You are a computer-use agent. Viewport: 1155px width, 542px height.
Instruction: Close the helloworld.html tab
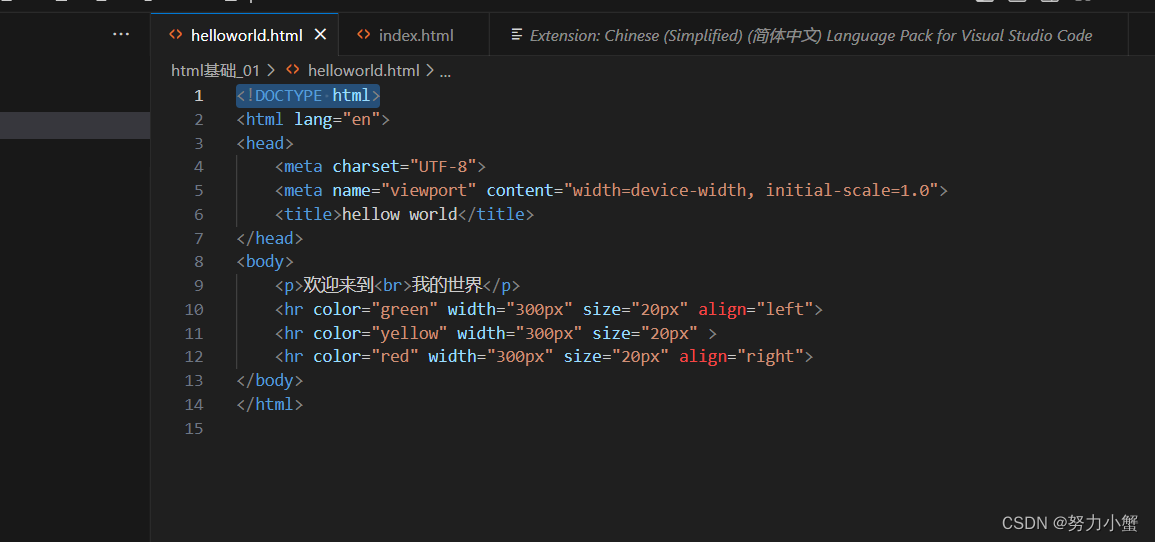320,35
